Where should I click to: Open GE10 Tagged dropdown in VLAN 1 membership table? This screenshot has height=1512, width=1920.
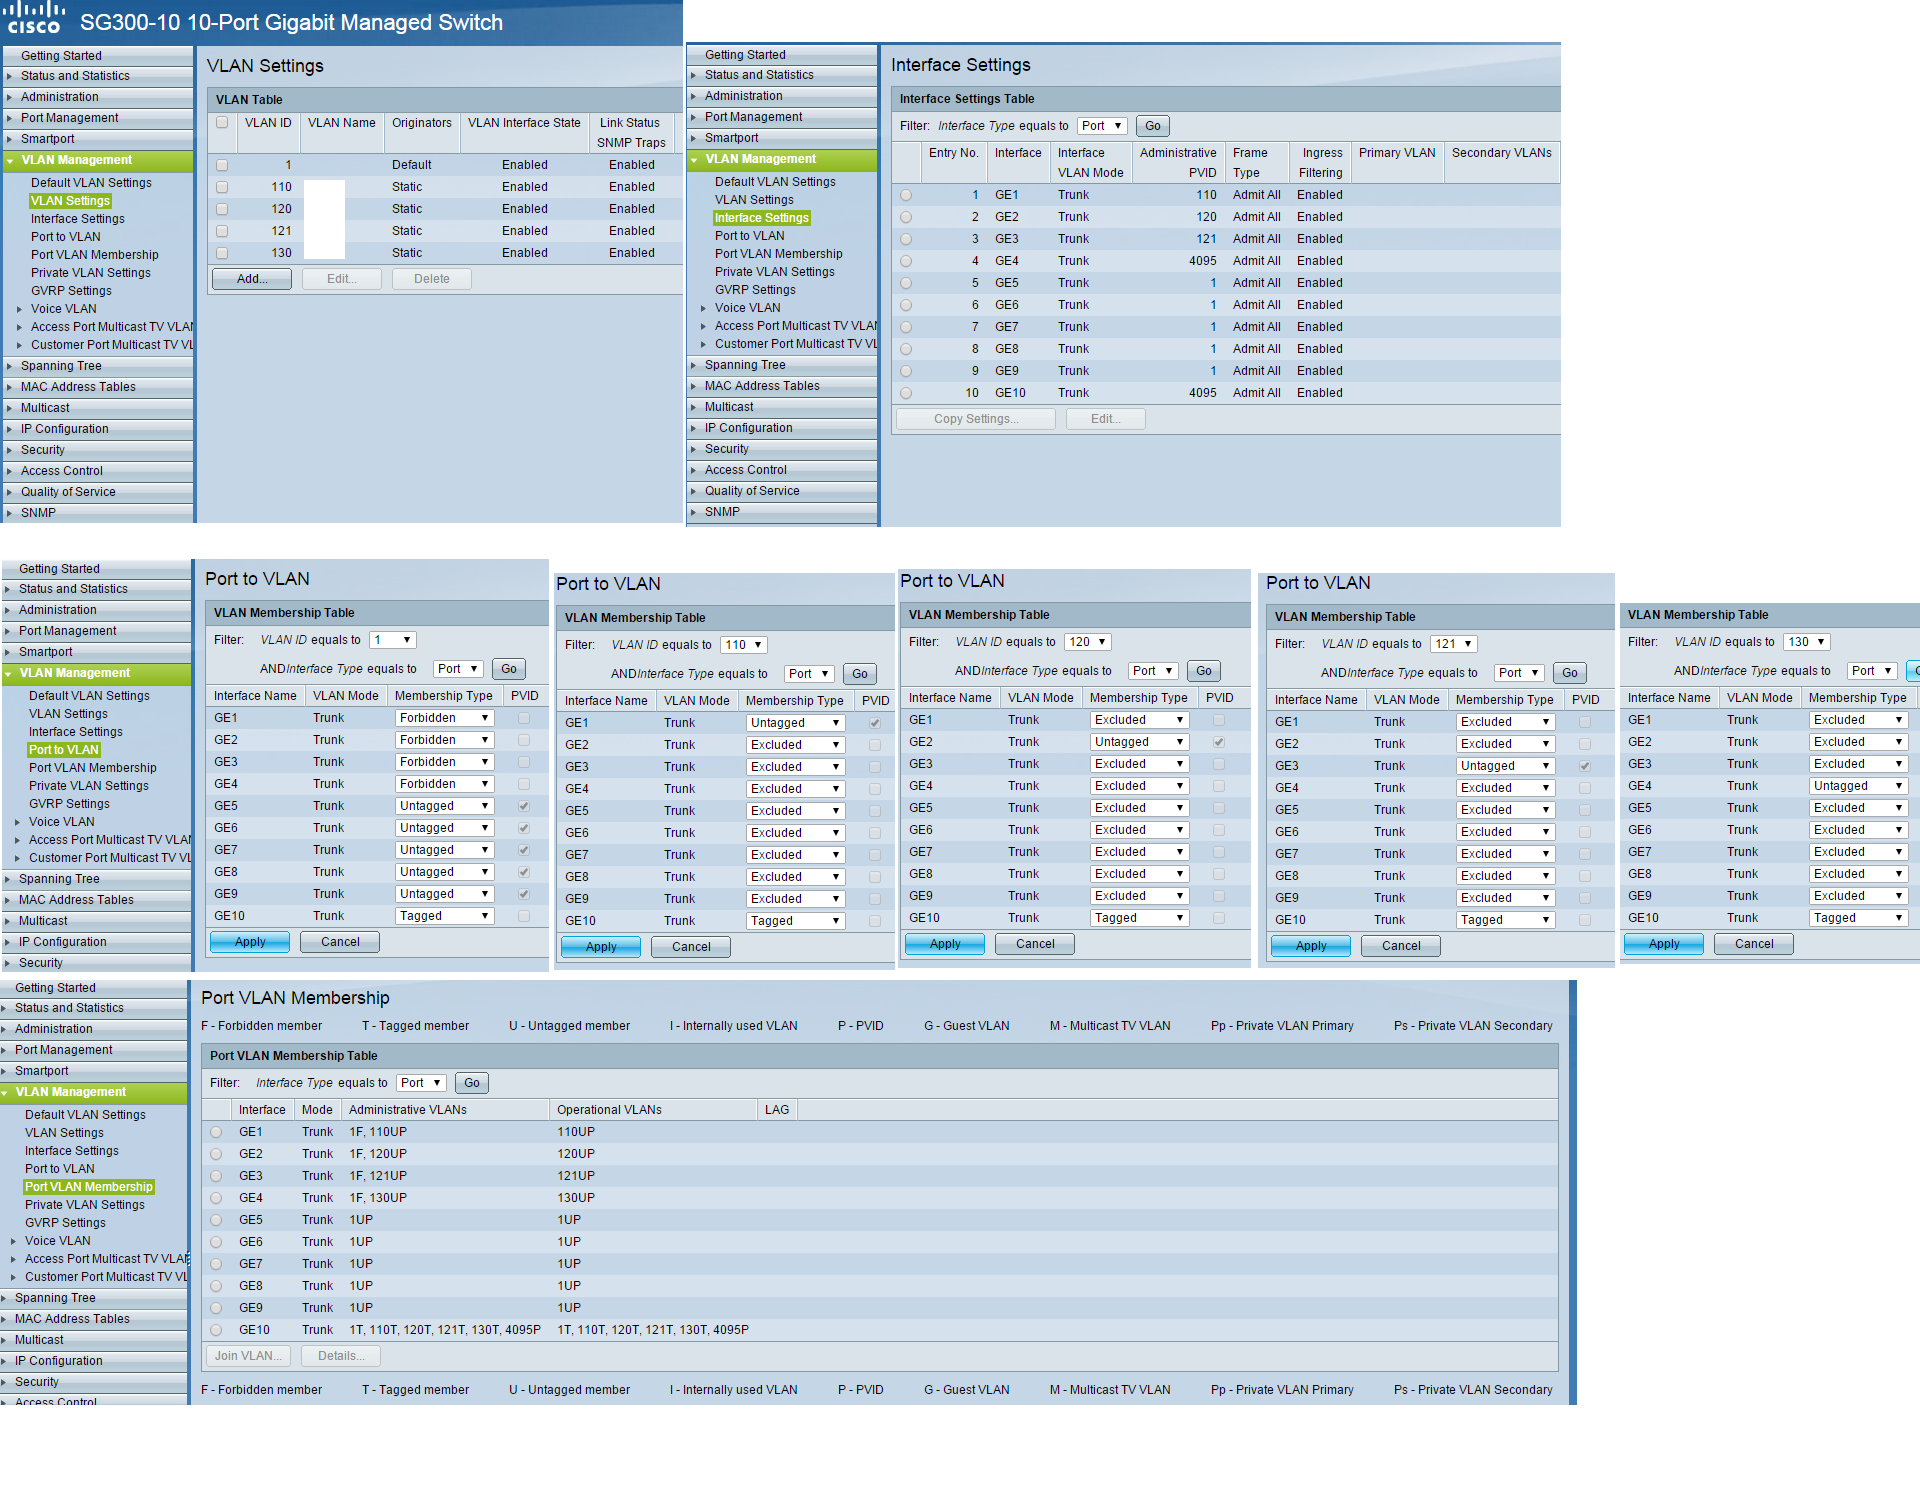click(444, 916)
